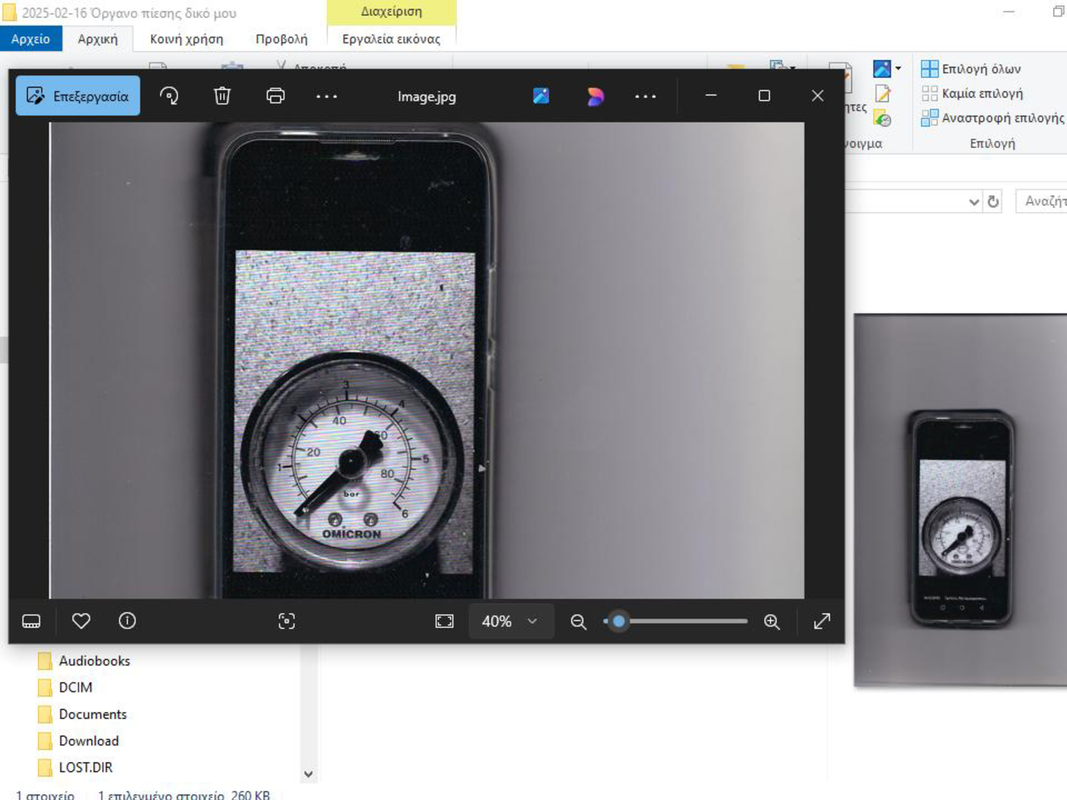Mark the photo as favorite with heart icon
The width and height of the screenshot is (1067, 800).
(x=81, y=621)
